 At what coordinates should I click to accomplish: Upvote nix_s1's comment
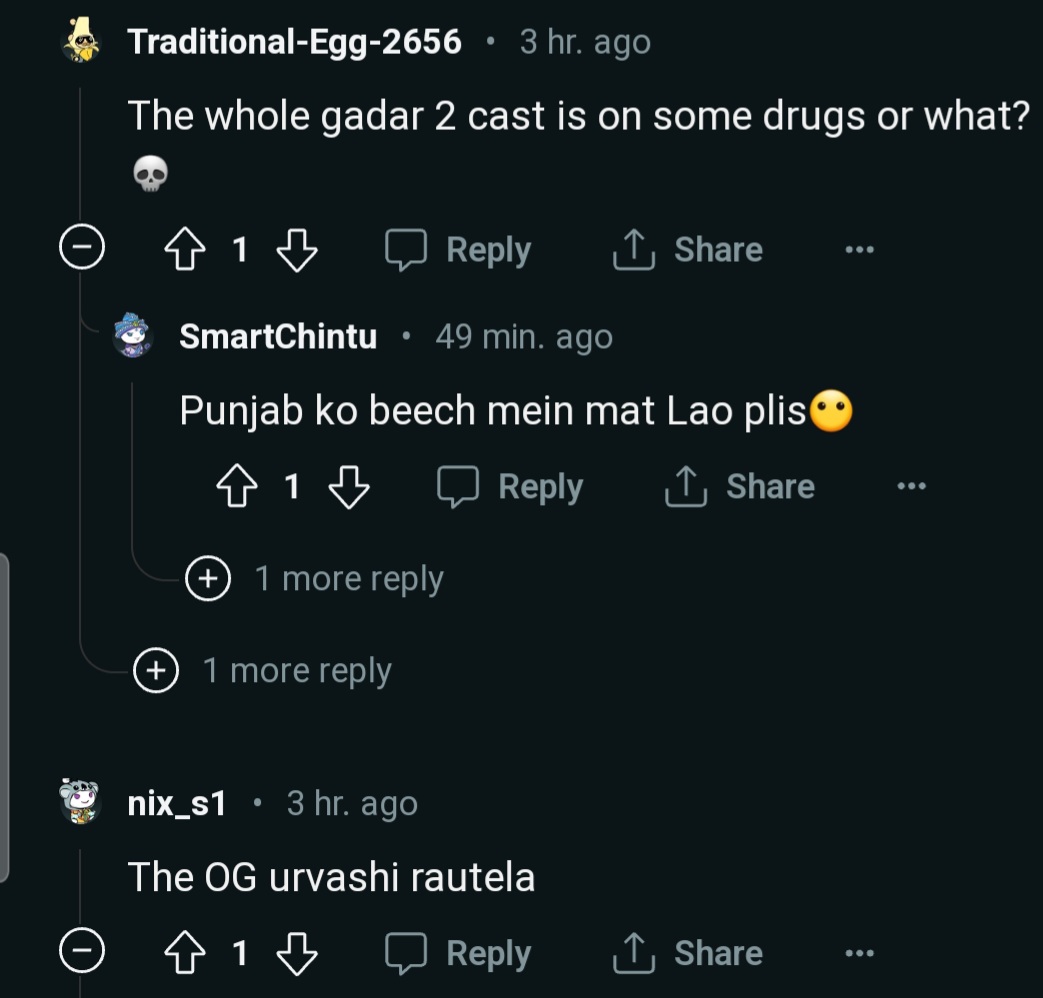[184, 953]
